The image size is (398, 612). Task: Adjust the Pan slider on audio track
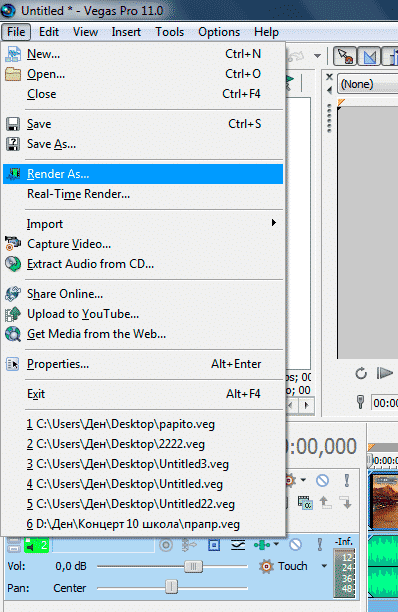point(172,587)
